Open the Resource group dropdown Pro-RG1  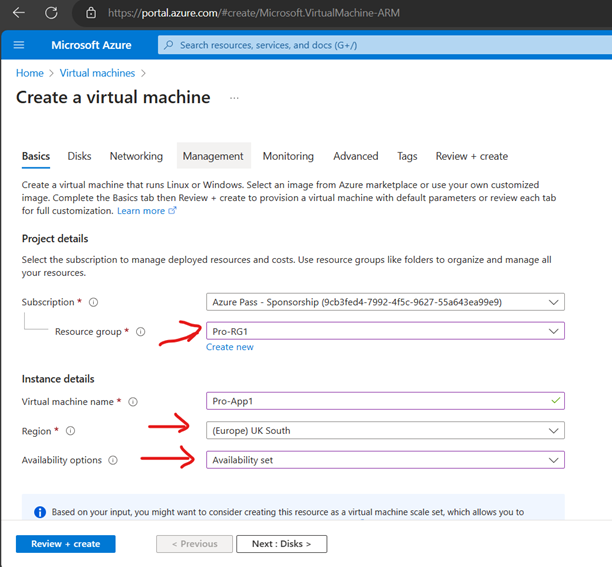pos(385,331)
